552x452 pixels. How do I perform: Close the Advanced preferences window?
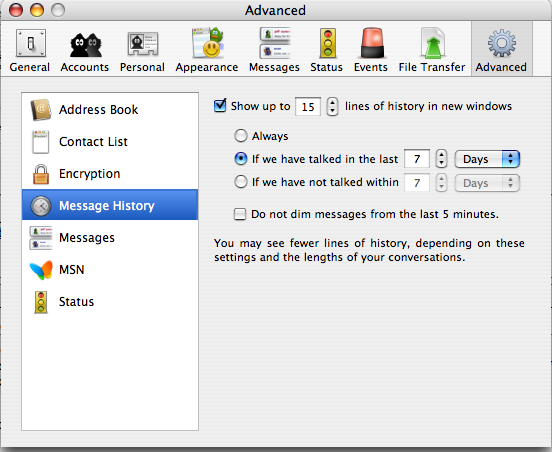point(16,10)
